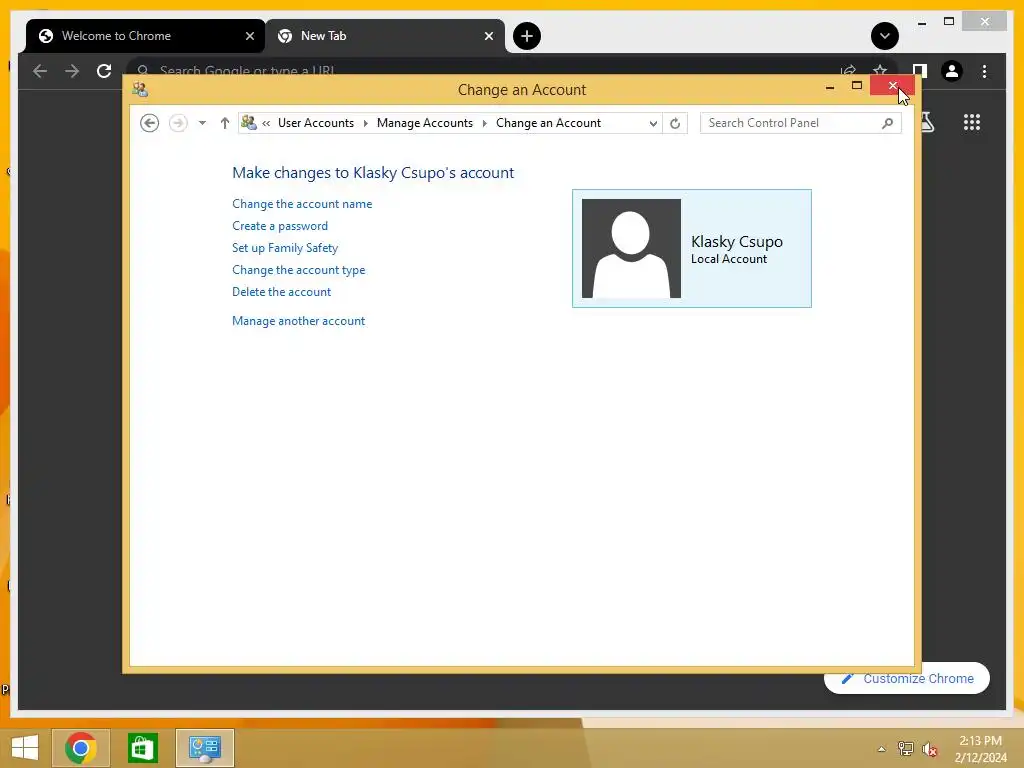This screenshot has height=768, width=1024.
Task: Toggle Chrome side panel icon
Action: 920,69
